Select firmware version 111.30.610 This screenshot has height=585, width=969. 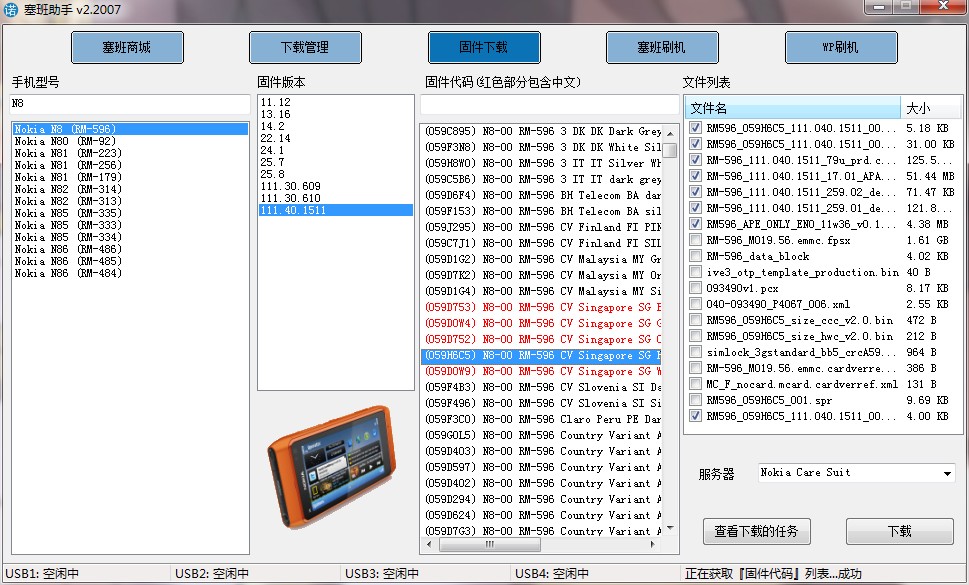click(336, 198)
